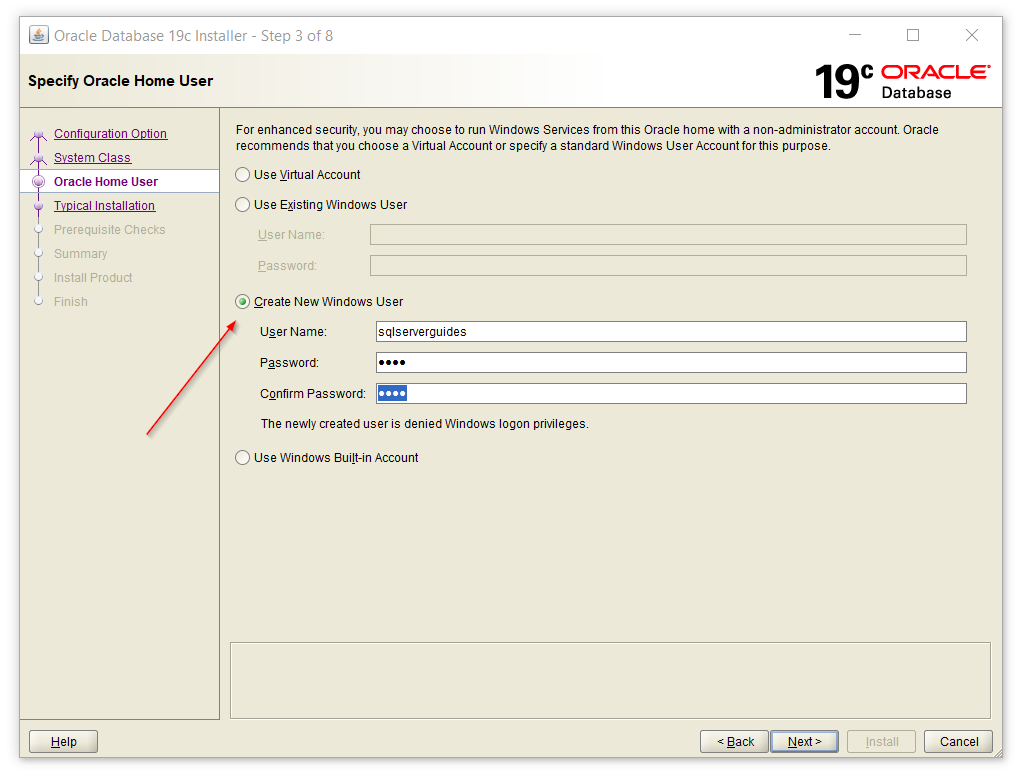Image resolution: width=1020 pixels, height=777 pixels.
Task: Cancel the Oracle installation
Action: [x=958, y=742]
